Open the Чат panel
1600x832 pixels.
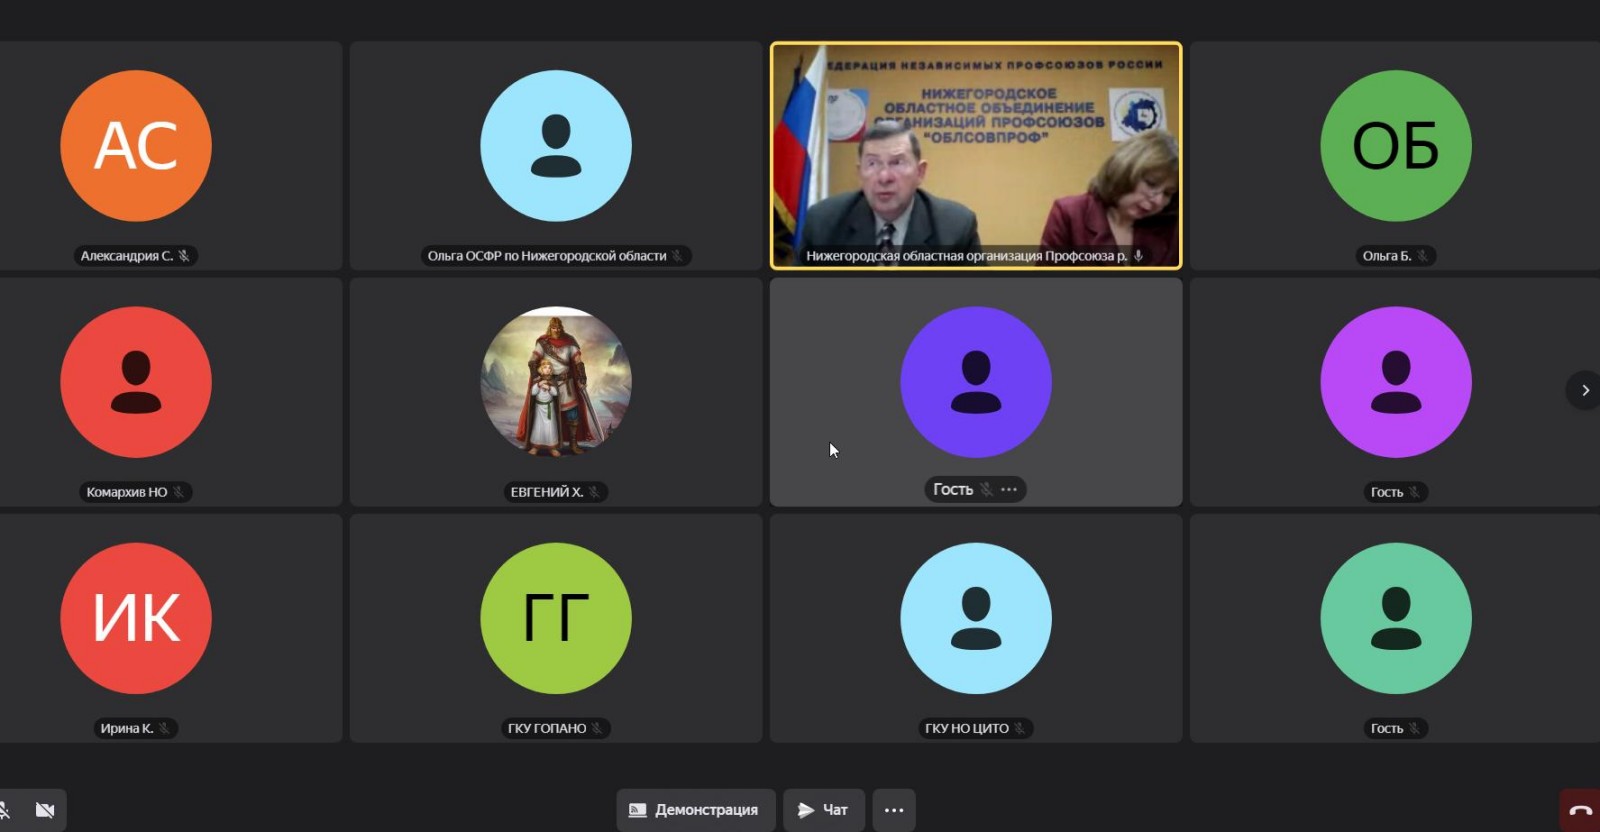click(823, 810)
